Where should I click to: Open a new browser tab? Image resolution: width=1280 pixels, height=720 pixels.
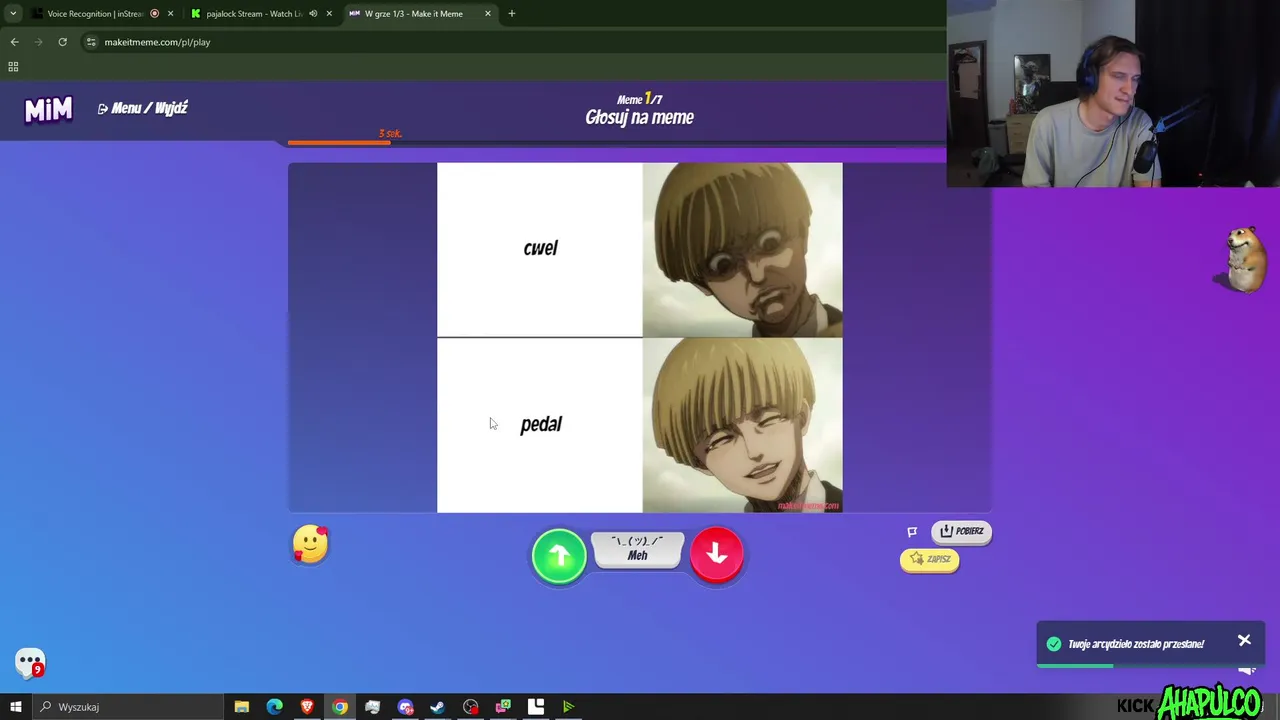pos(512,14)
